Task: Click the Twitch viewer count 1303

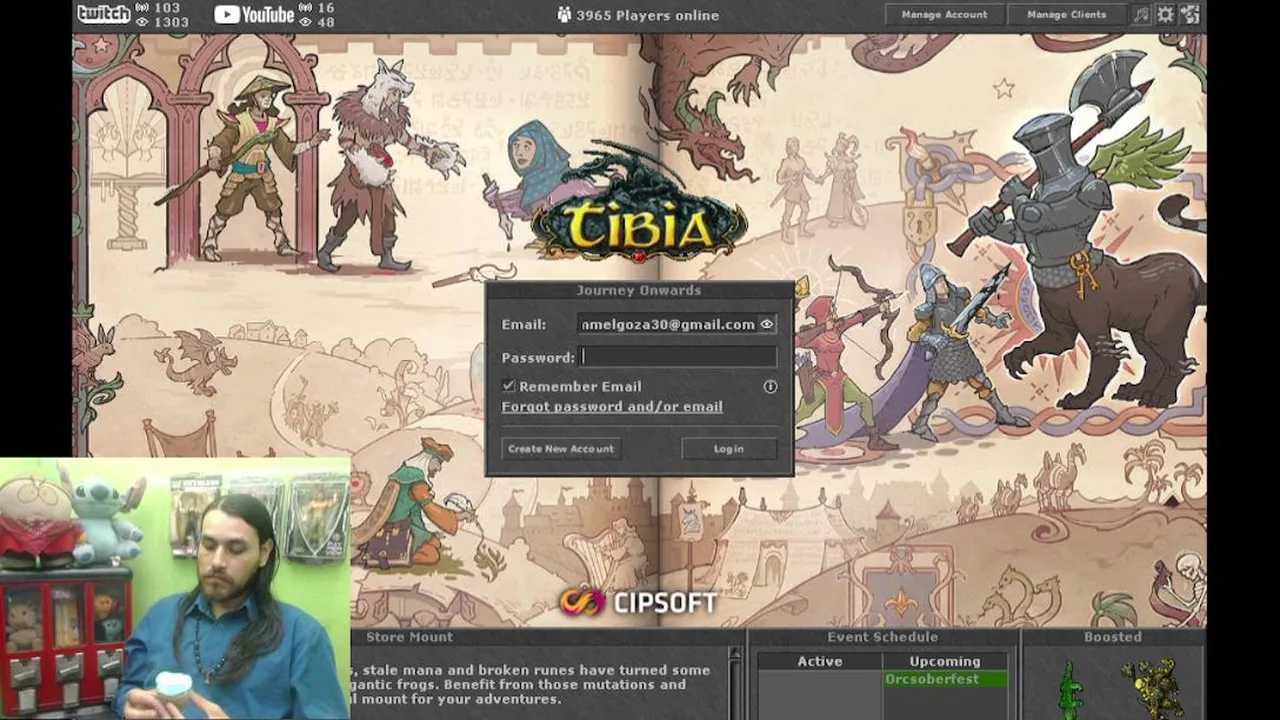Action: 171,22
